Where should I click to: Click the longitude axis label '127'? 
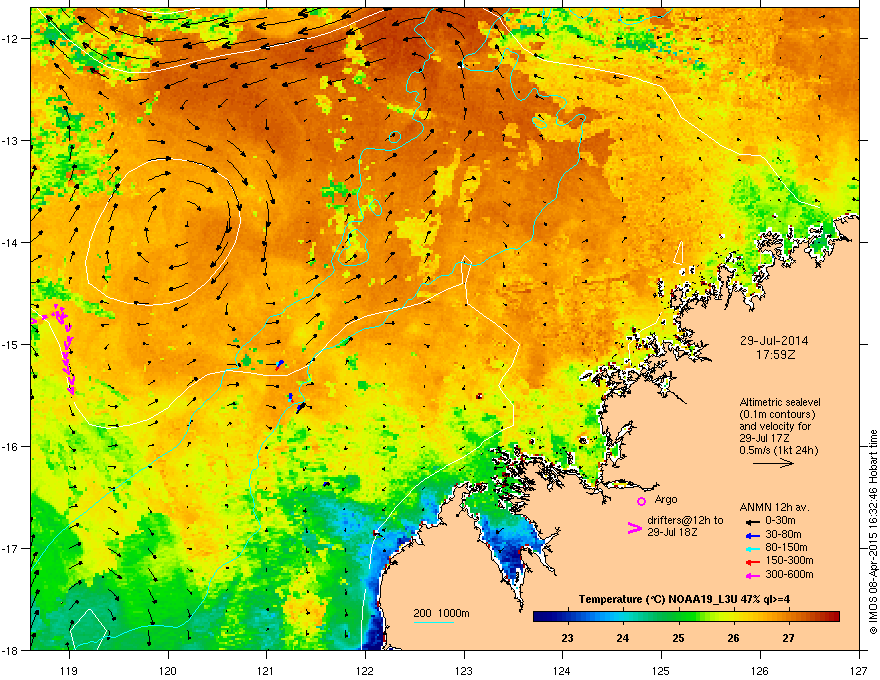pos(859,670)
